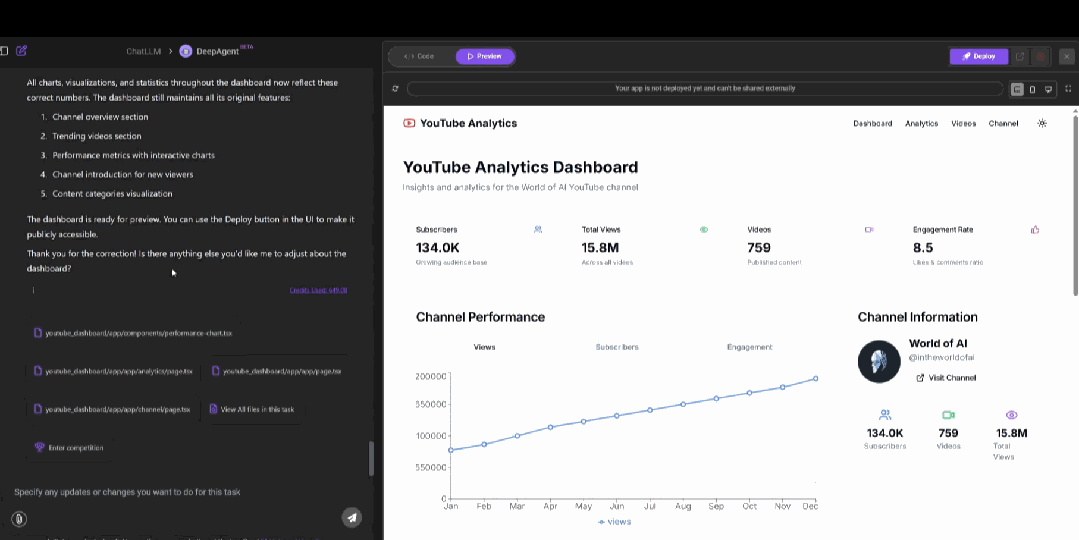
Task: Select the Subscribers chart tab
Action: click(x=617, y=347)
